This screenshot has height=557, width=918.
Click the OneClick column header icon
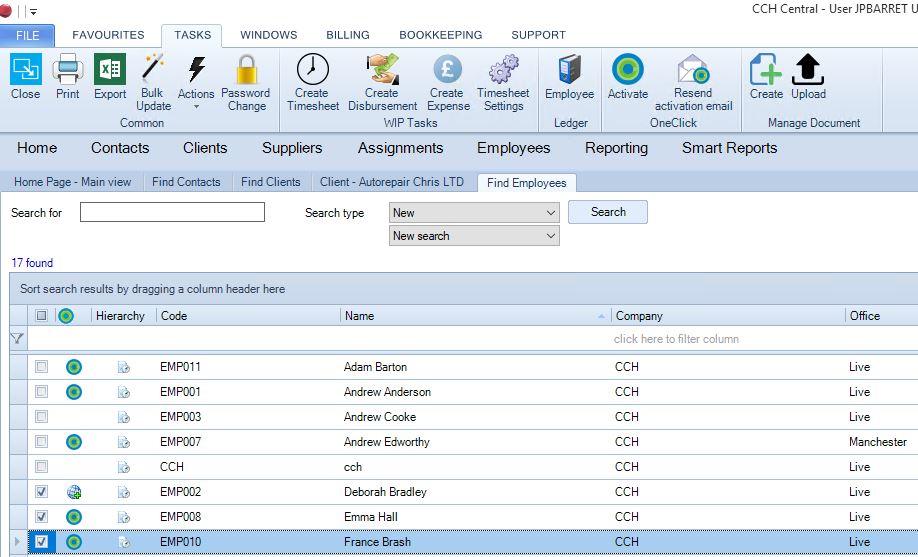point(66,316)
